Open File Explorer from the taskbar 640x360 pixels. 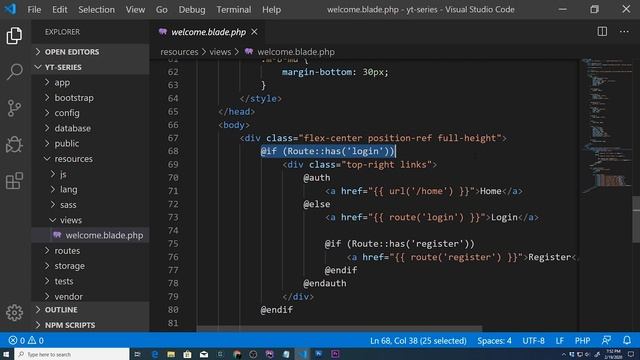coord(171,354)
